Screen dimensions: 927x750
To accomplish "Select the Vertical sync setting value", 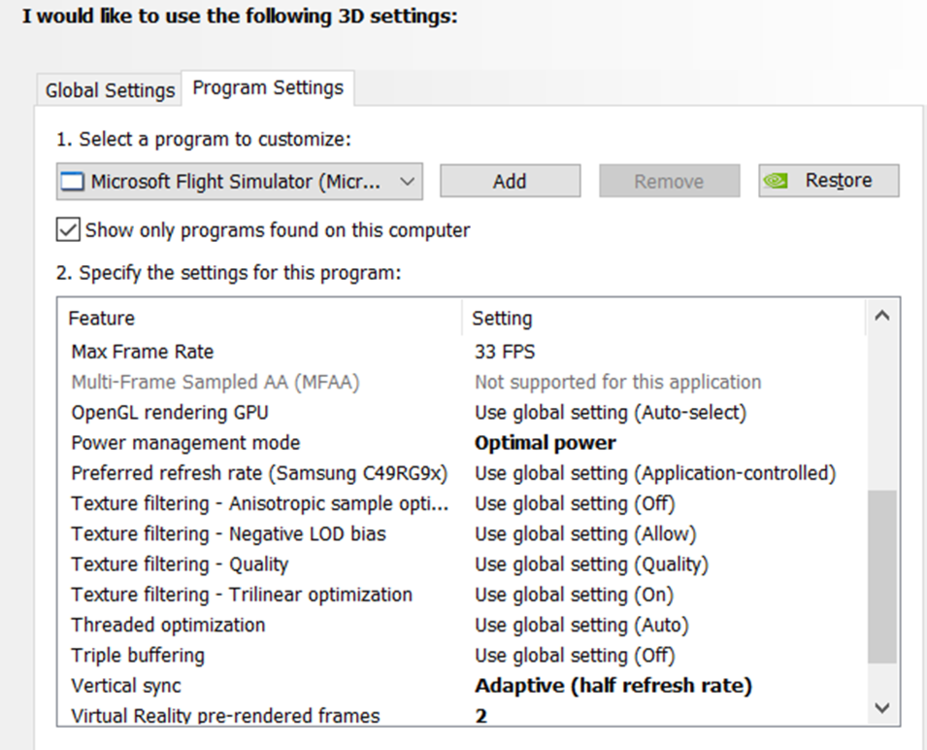I will 612,686.
